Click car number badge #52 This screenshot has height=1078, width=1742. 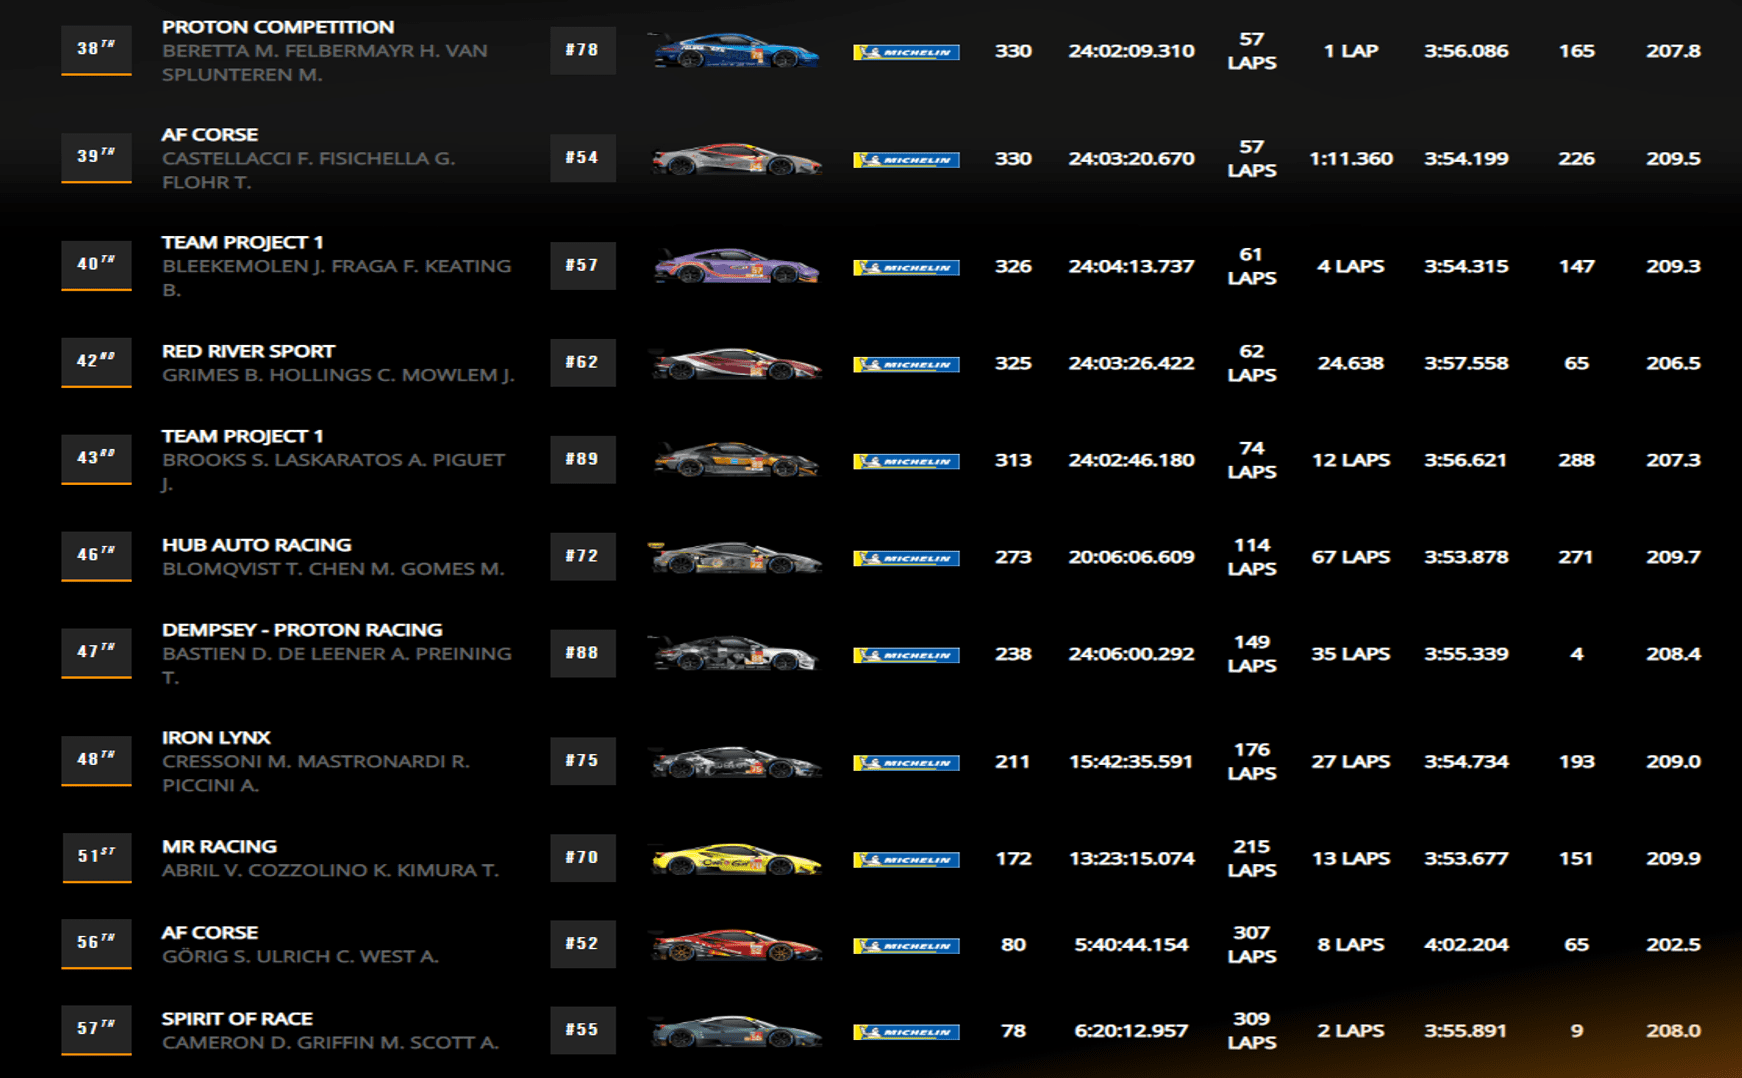[583, 944]
